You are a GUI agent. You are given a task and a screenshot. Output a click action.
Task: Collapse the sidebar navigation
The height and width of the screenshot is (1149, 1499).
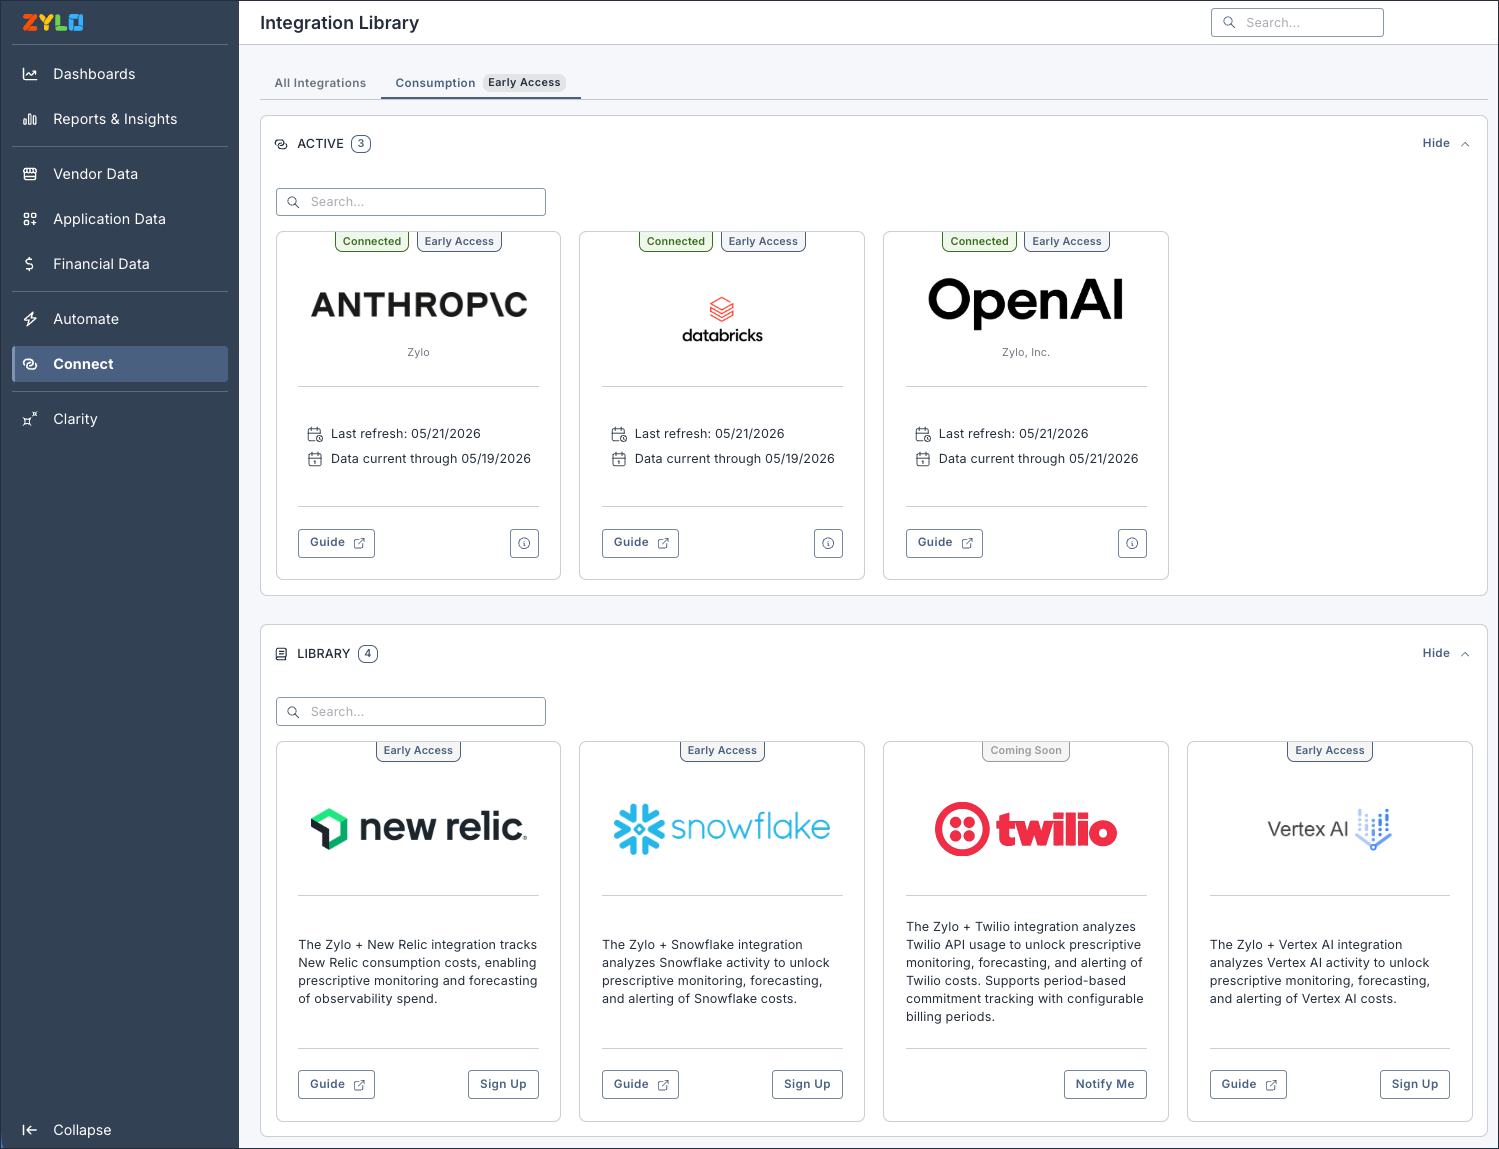(x=67, y=1130)
